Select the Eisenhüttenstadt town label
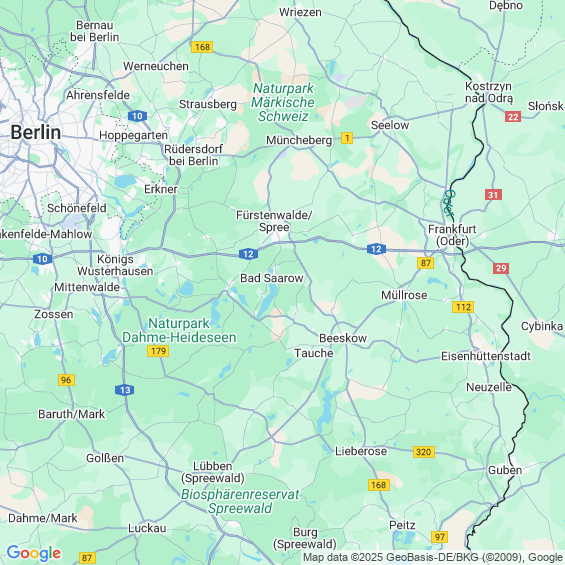Viewport: 565px width, 565px height. [x=486, y=356]
